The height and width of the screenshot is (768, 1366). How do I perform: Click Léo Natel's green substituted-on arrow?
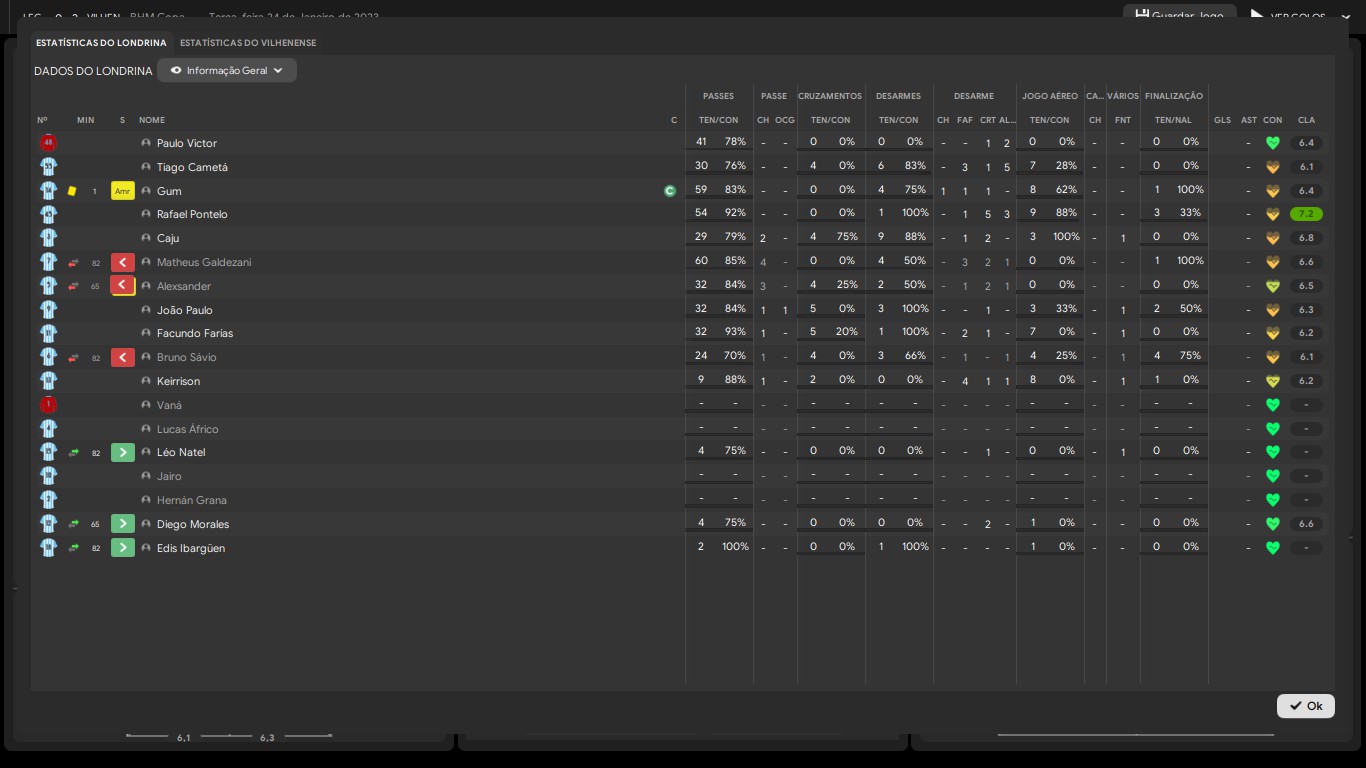pyautogui.click(x=123, y=452)
